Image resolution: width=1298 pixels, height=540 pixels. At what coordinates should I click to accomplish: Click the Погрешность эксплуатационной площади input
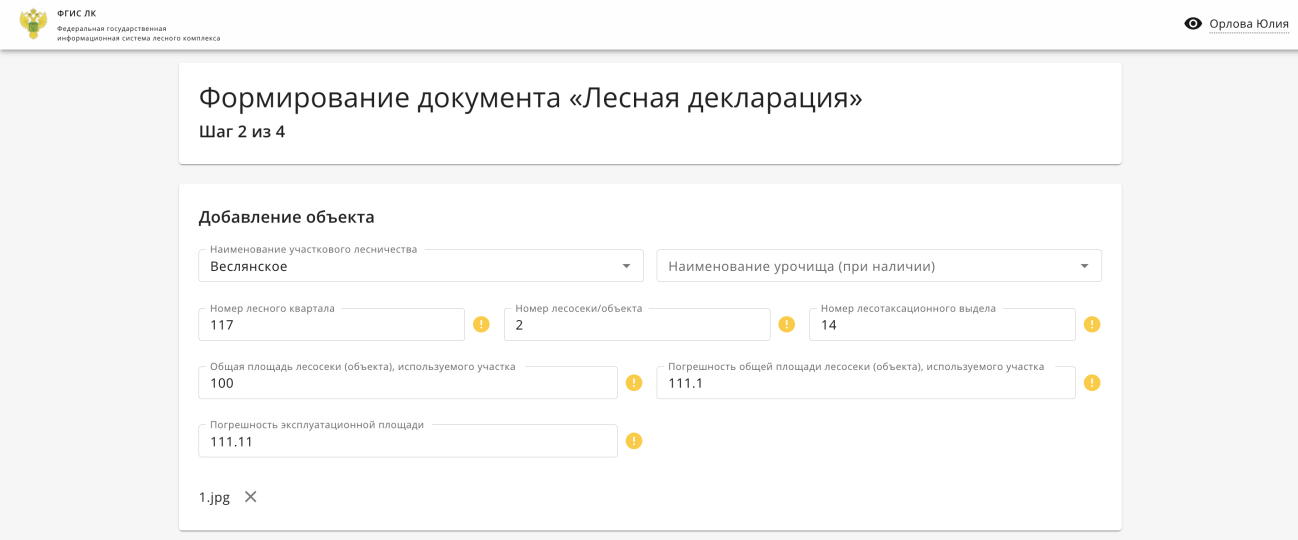point(408,440)
